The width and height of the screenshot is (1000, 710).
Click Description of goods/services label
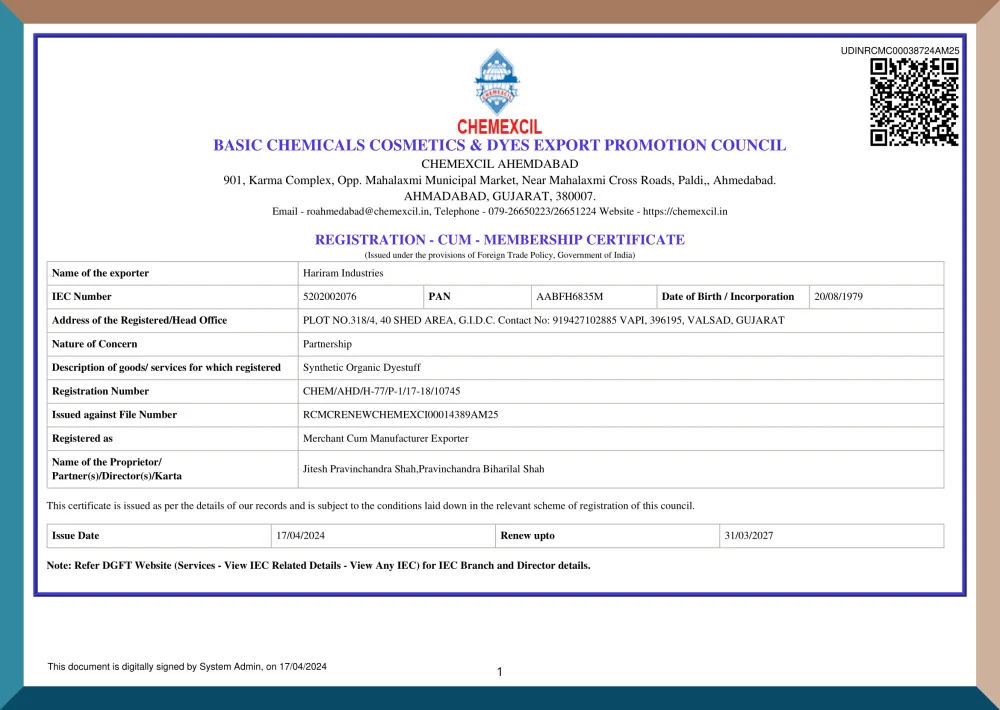click(x=166, y=367)
